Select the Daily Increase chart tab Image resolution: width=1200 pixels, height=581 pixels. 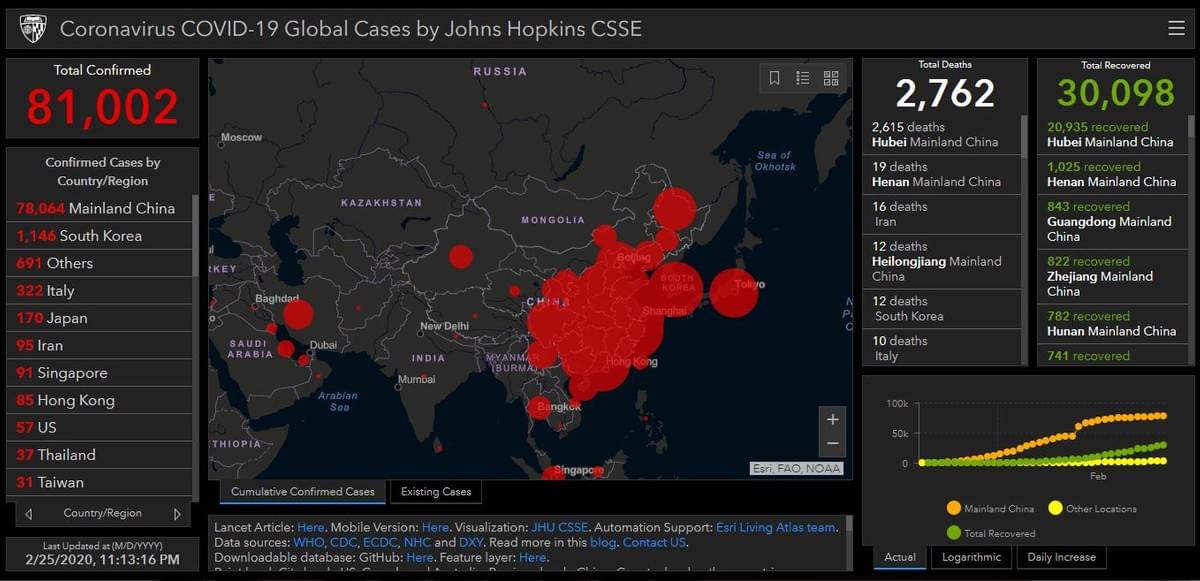coord(1062,557)
